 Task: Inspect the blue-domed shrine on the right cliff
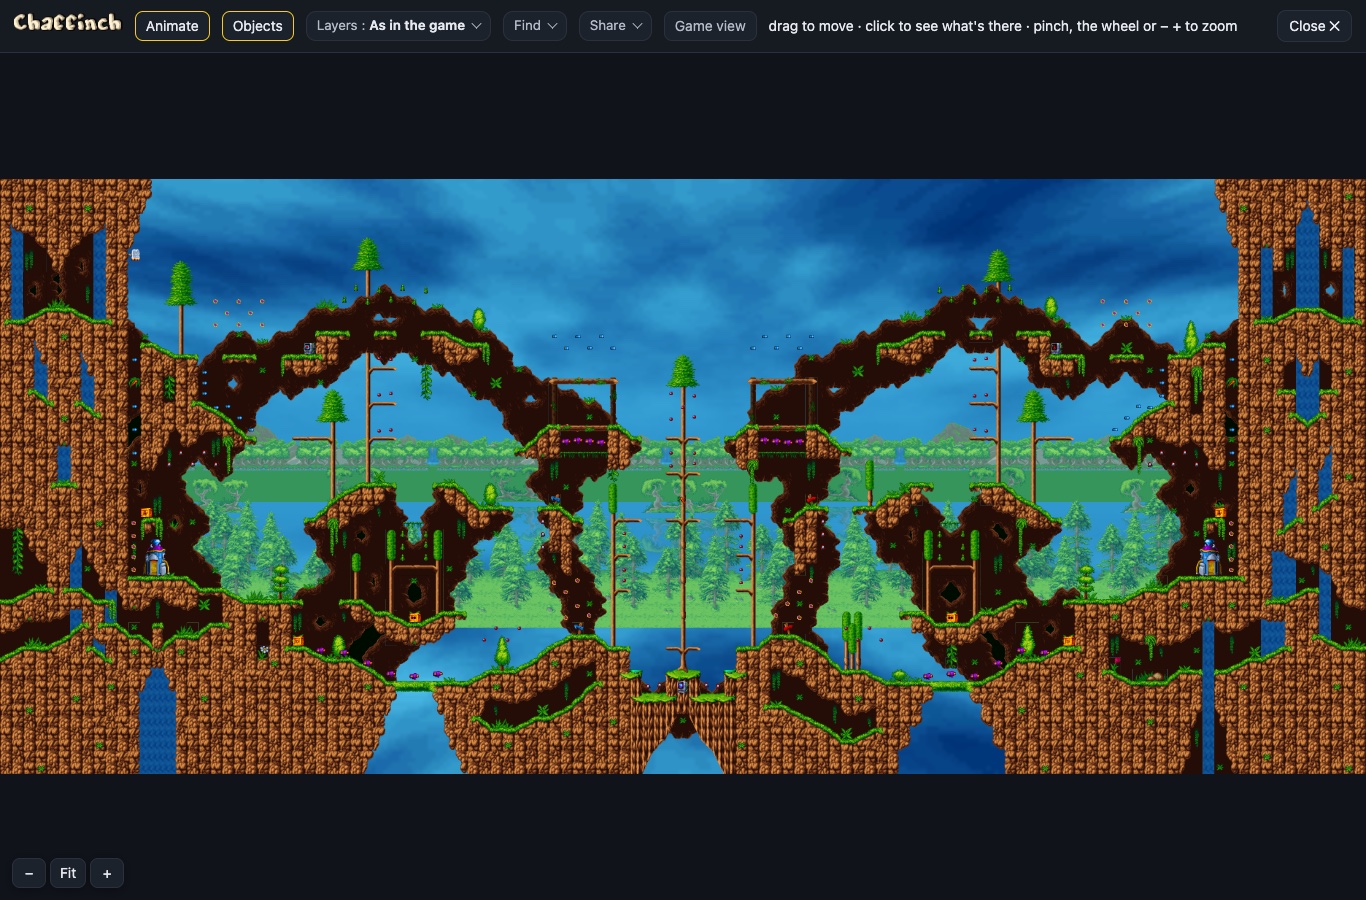point(1209,557)
